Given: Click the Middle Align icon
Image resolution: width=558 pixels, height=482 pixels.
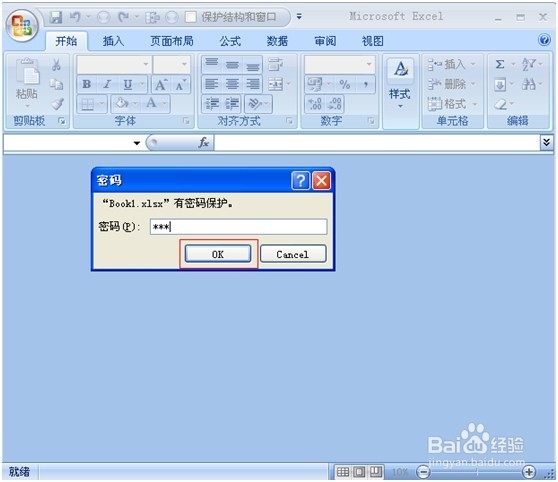Looking at the screenshot, I should [232, 64].
